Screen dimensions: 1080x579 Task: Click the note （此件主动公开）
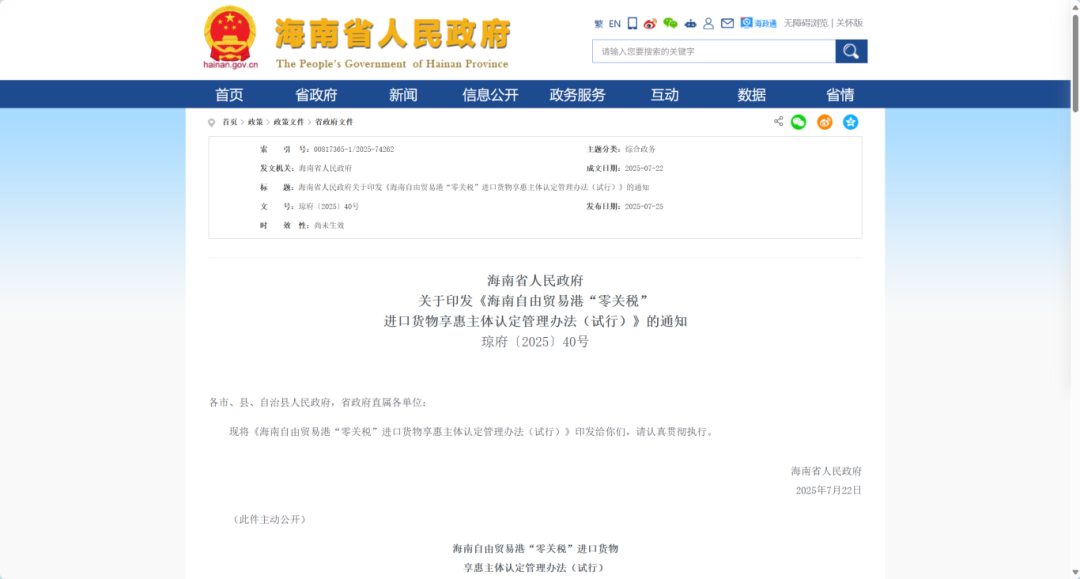[x=269, y=519]
